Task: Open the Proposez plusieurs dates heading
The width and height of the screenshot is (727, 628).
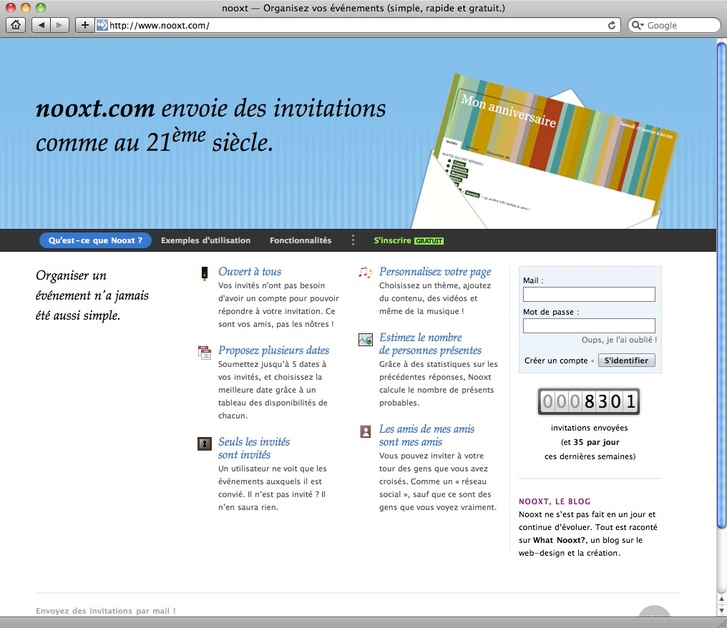Action: pyautogui.click(x=274, y=350)
